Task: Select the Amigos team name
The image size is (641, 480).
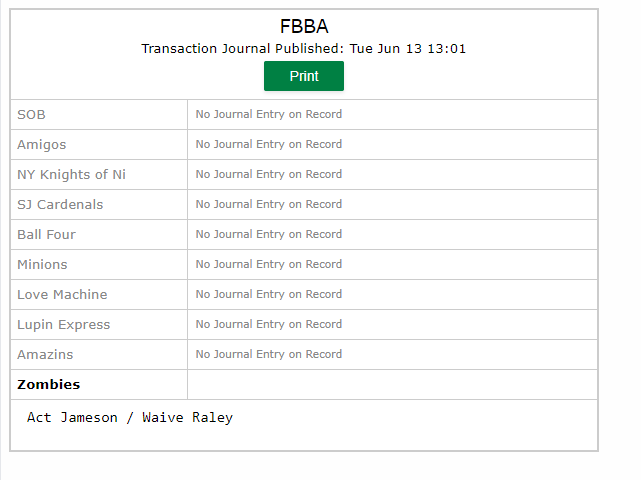Action: 41,145
